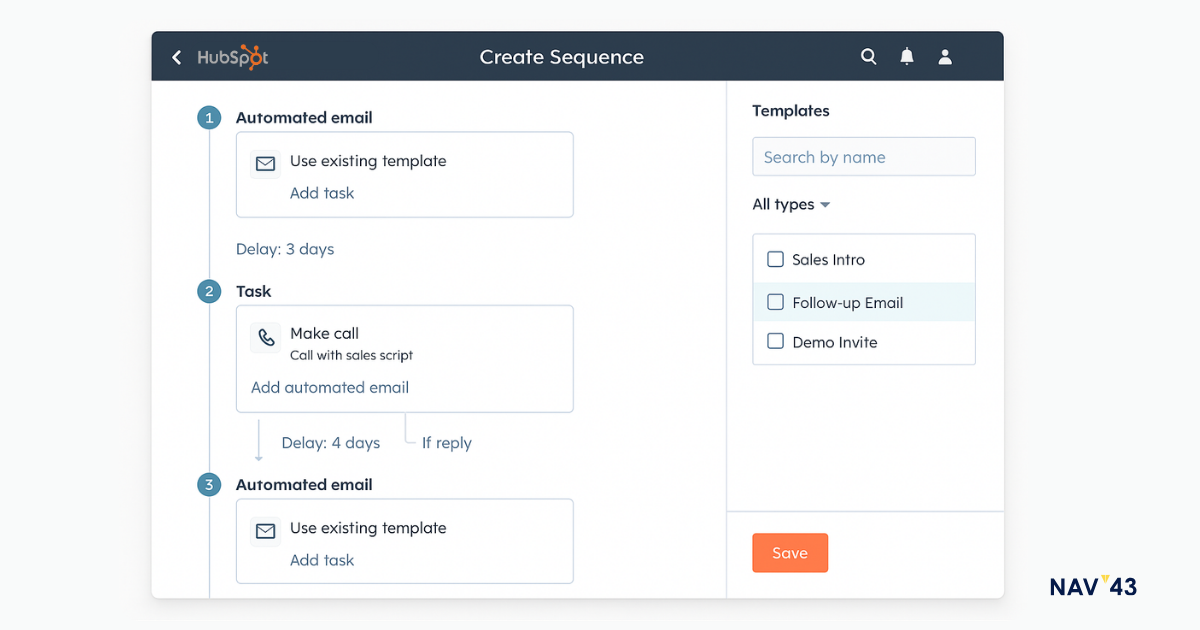Check the Sales Intro template checkbox
Viewport: 1200px width, 630px height.
tap(775, 259)
